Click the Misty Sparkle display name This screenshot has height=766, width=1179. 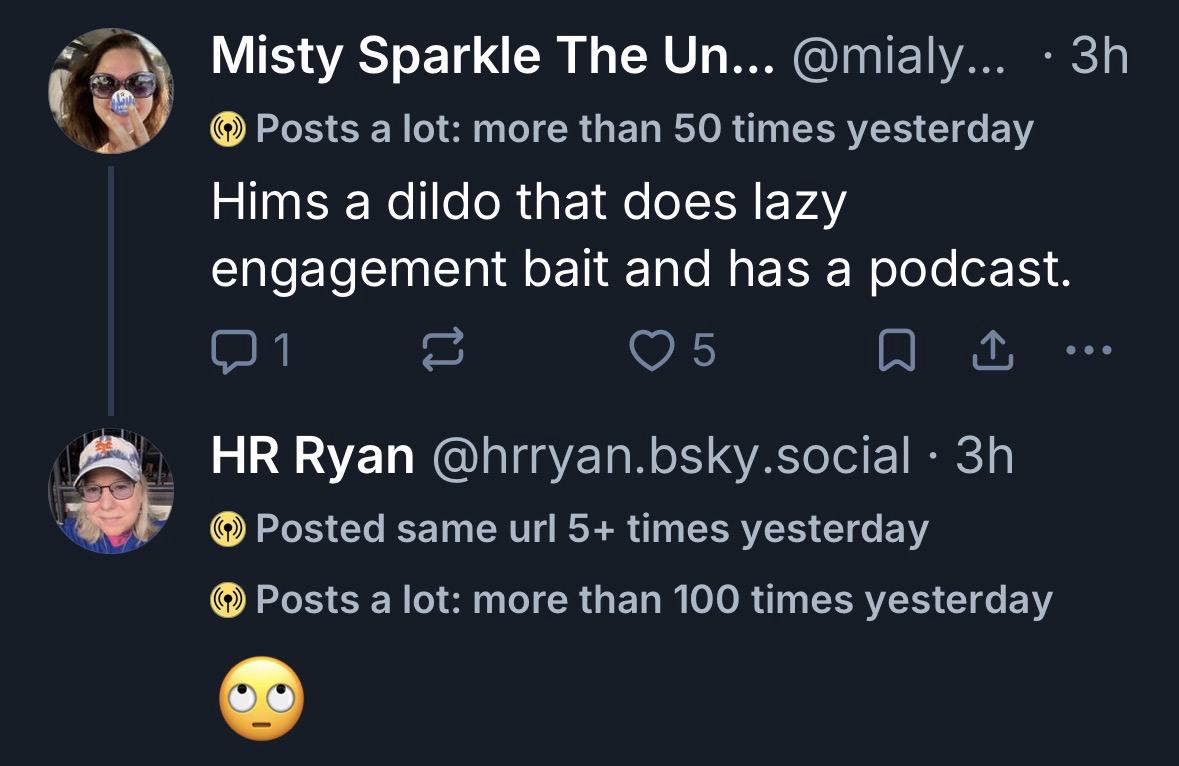pos(492,58)
